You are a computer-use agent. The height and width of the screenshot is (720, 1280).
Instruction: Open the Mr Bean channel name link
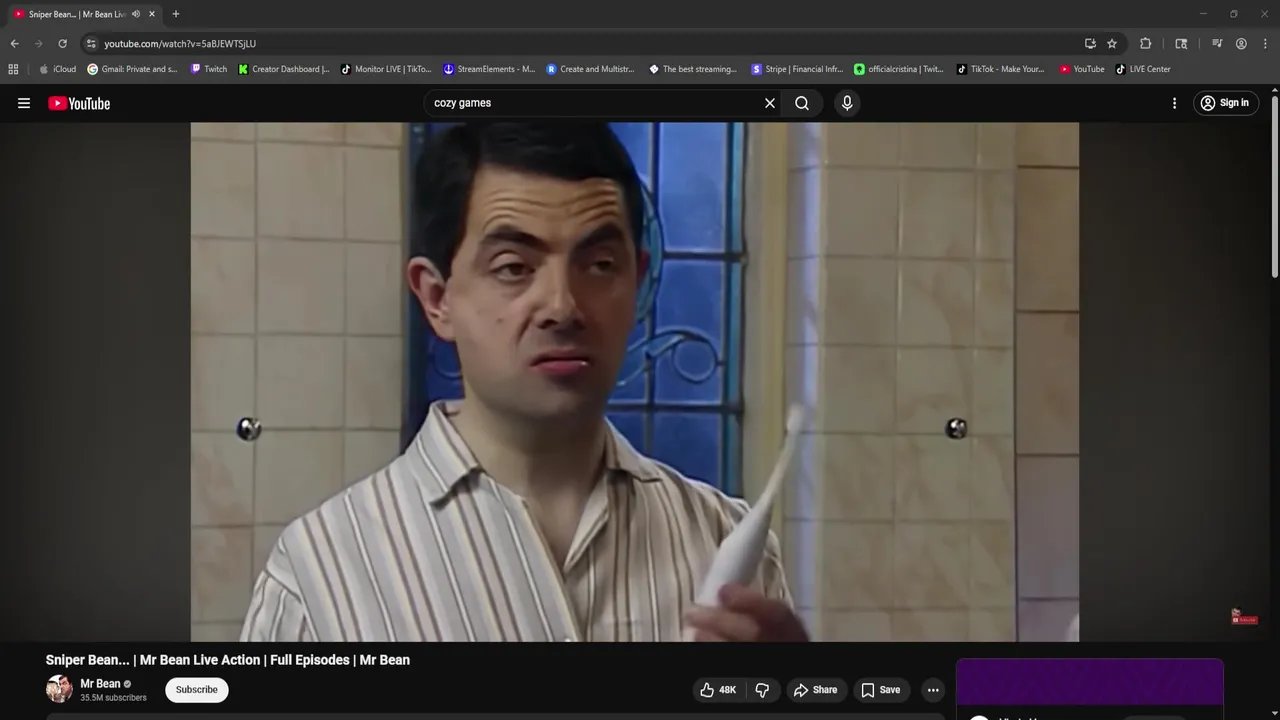(x=100, y=684)
